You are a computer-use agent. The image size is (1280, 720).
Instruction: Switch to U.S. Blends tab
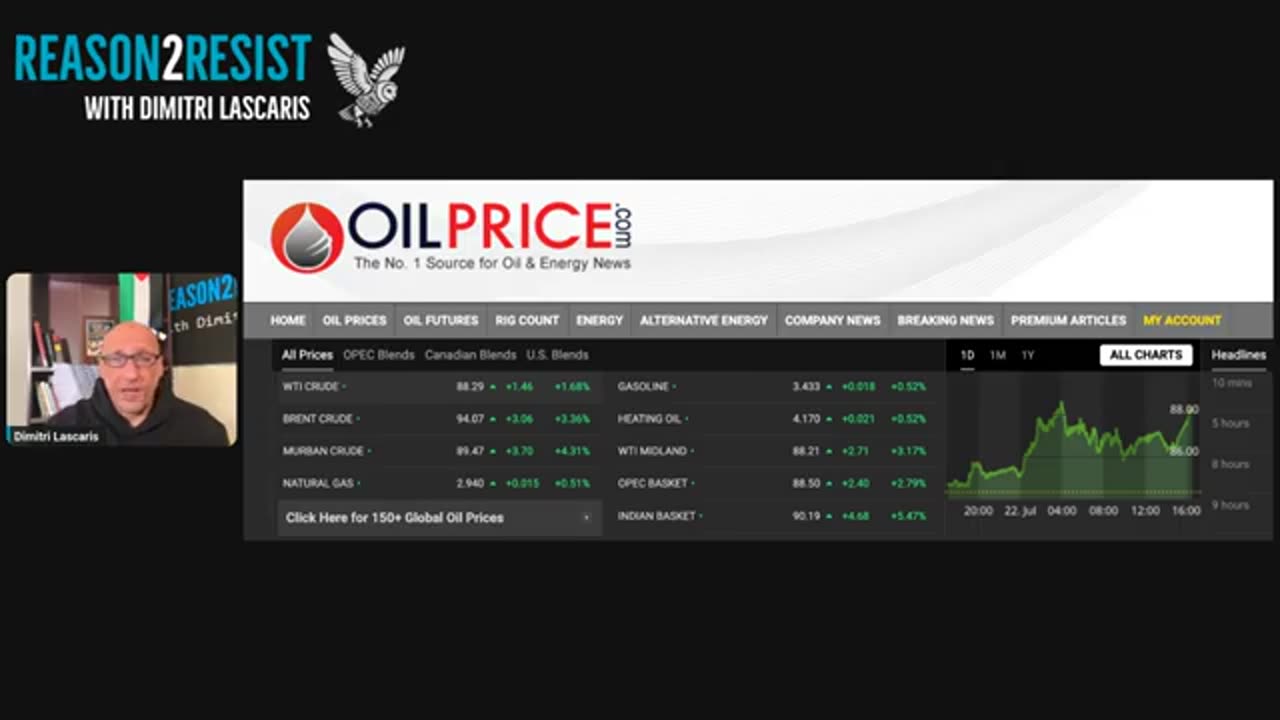click(x=557, y=355)
